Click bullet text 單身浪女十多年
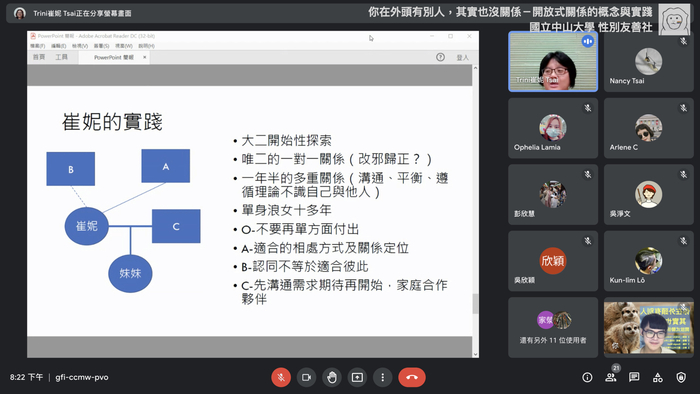The image size is (700, 394). click(x=286, y=210)
